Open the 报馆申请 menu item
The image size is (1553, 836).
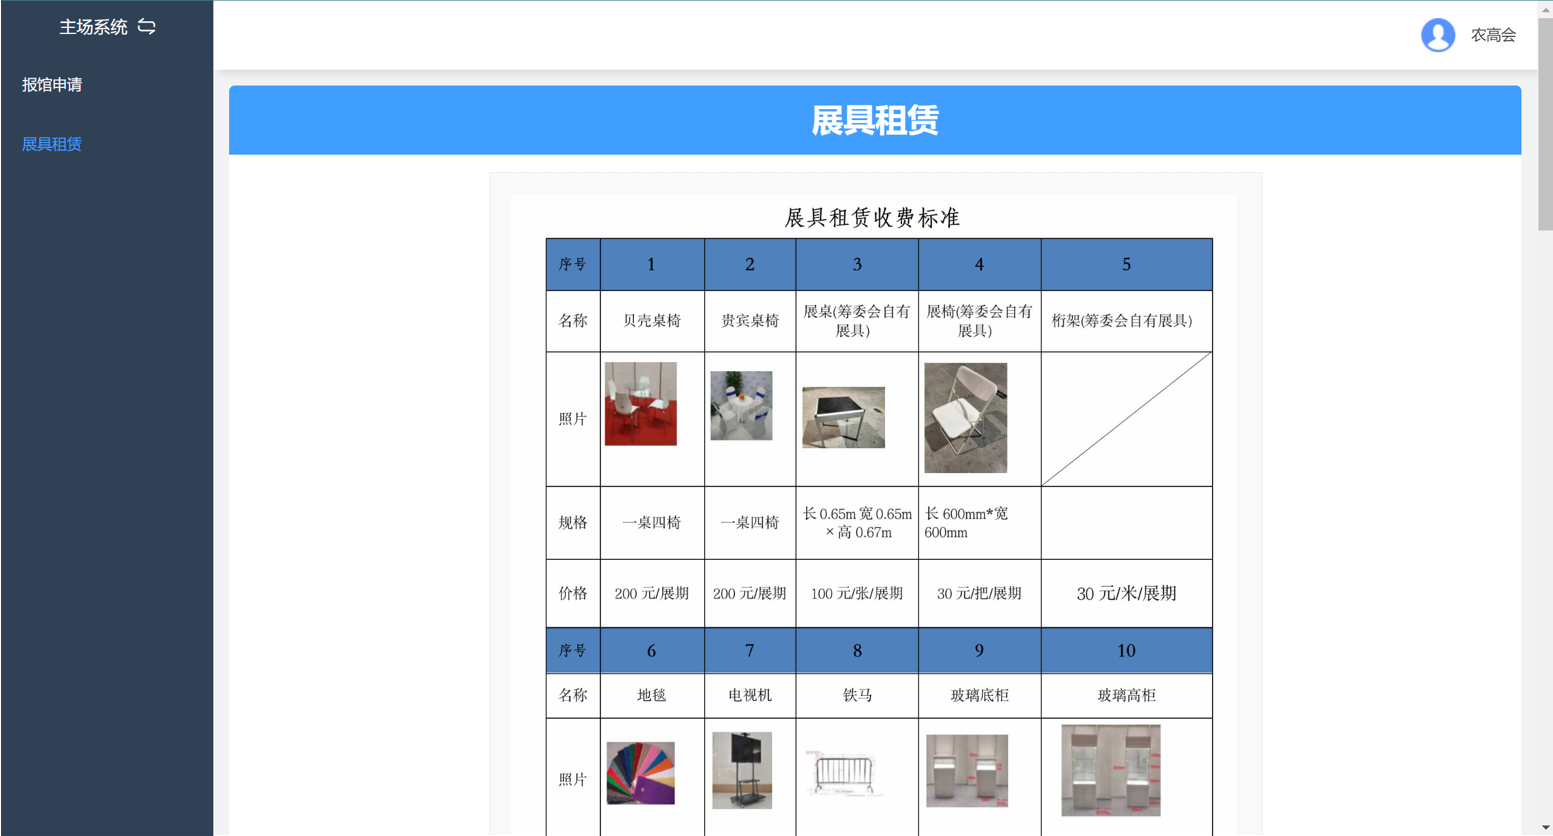(52, 85)
